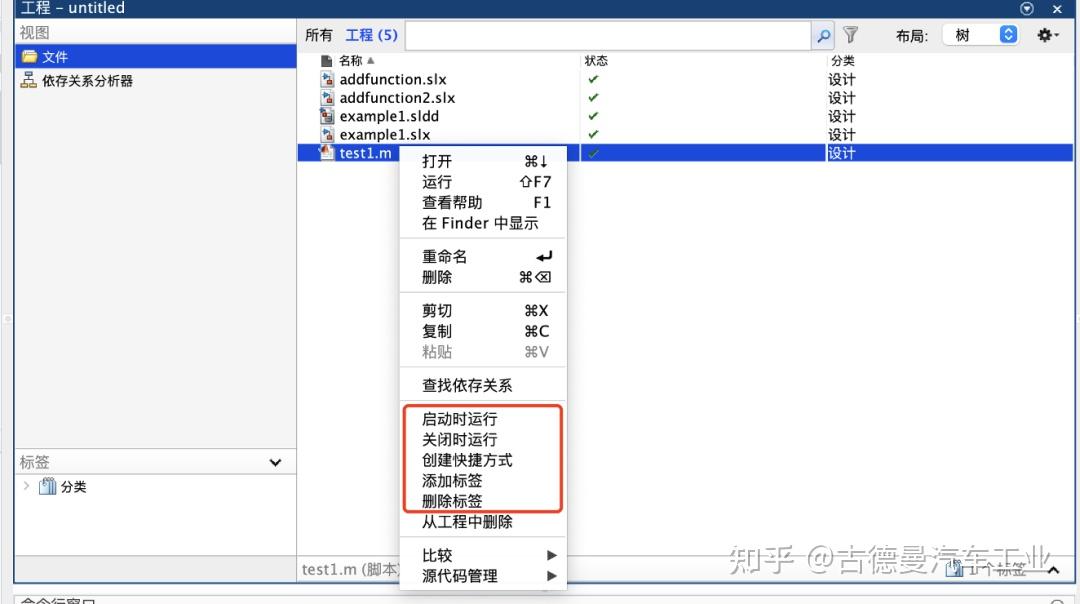Open the filter funnel icon

[x=850, y=35]
